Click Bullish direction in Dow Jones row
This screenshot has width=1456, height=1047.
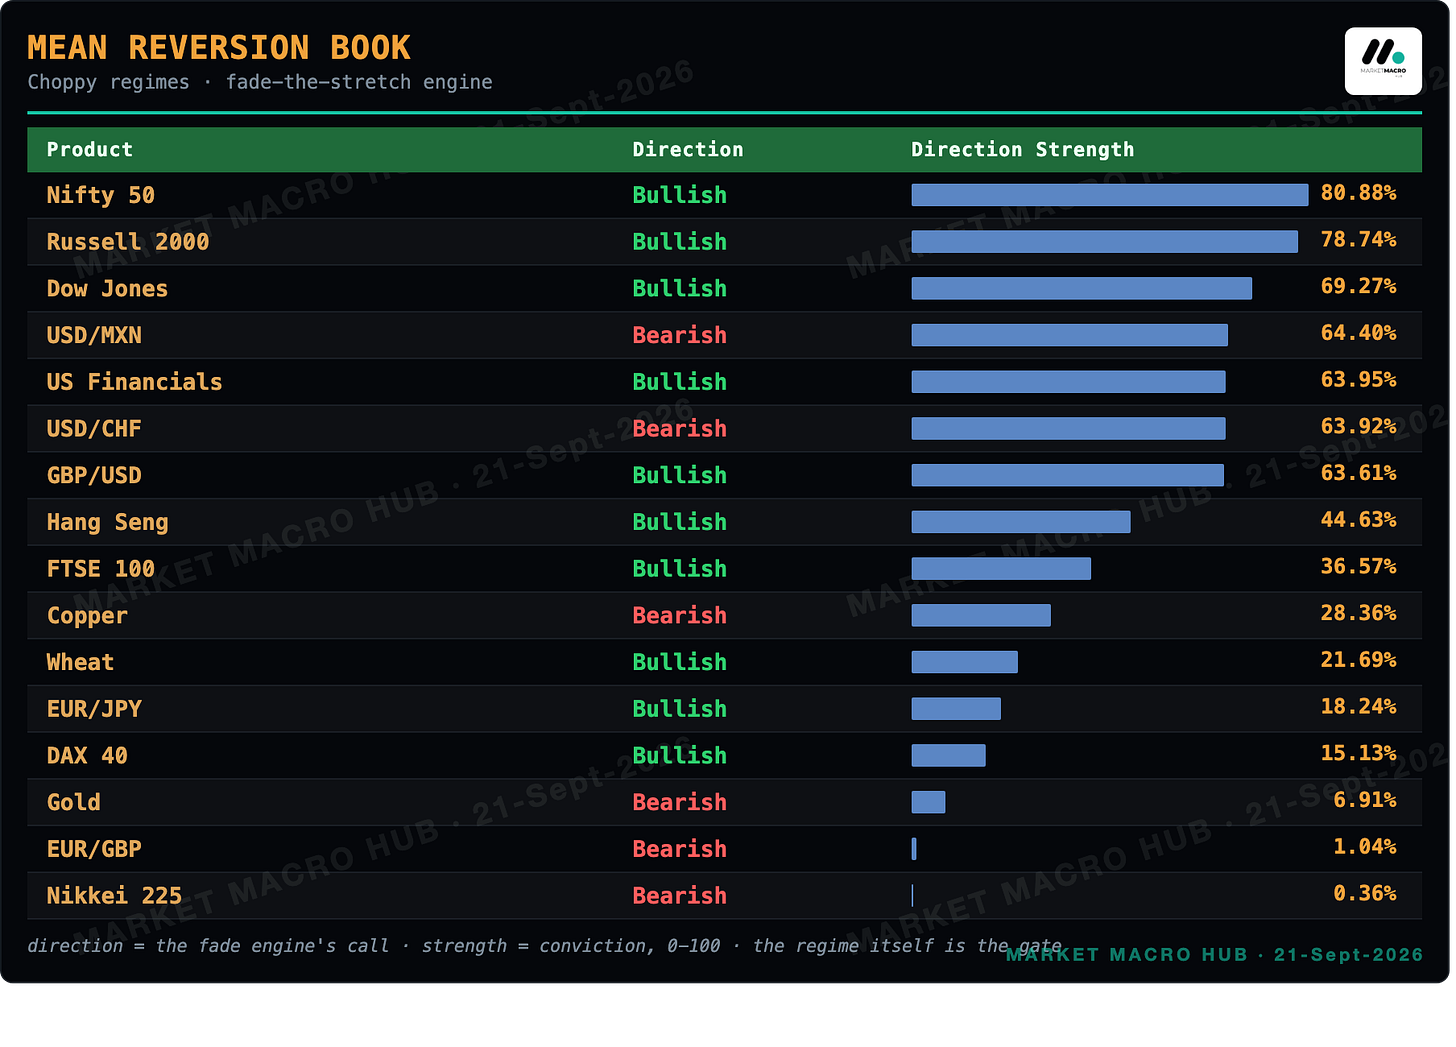point(680,289)
